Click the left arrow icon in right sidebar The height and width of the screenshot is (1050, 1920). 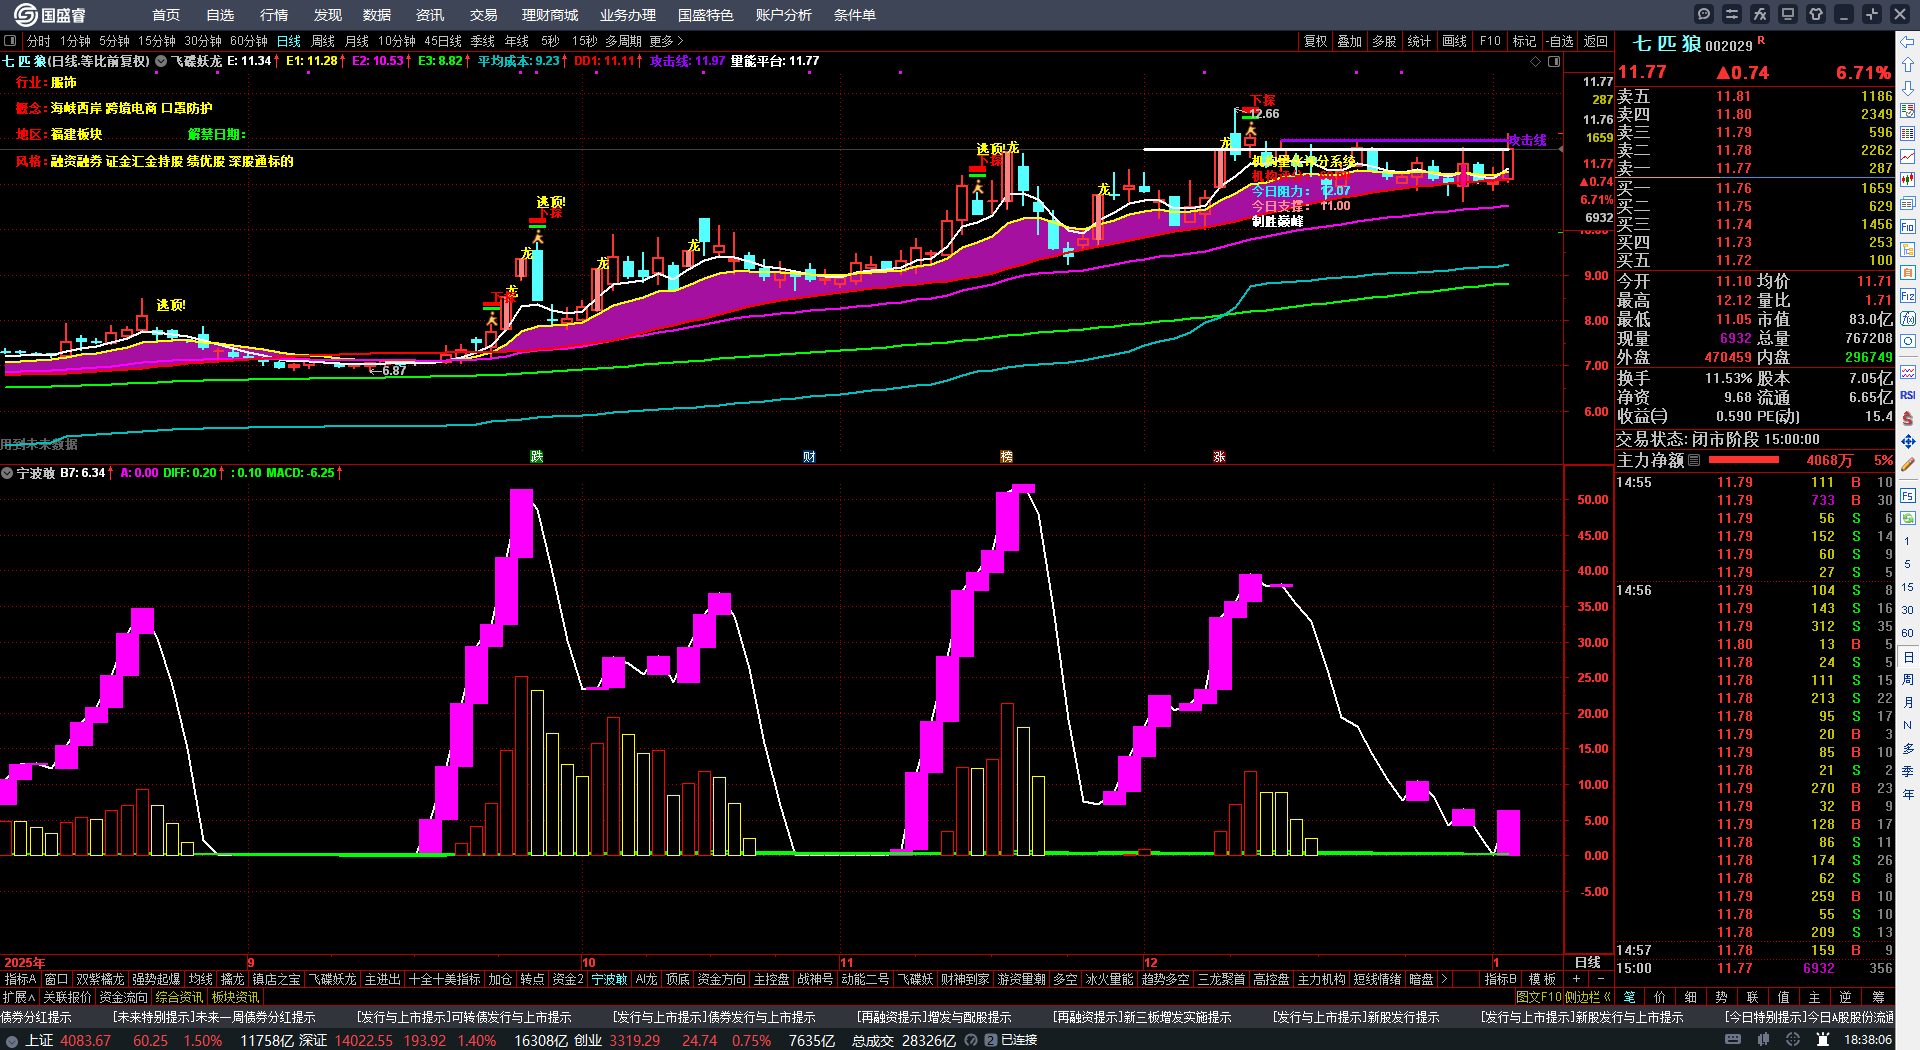click(1908, 42)
